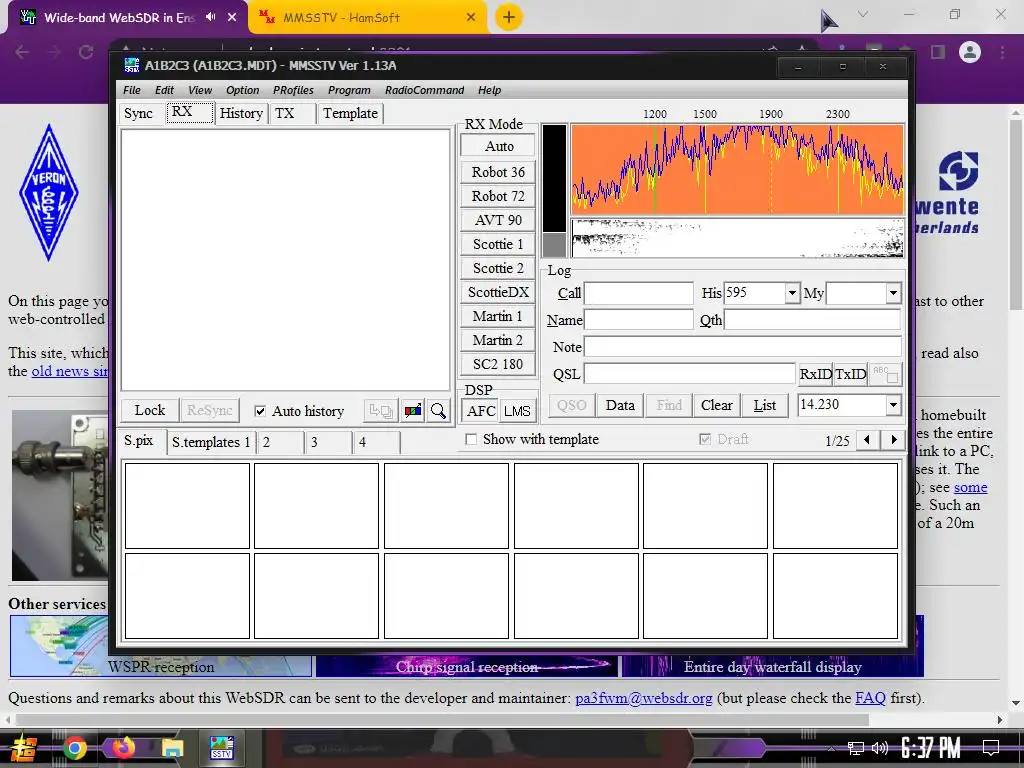Click the spectrum display near 1900
Viewport: 1024px width, 768px height.
click(771, 170)
